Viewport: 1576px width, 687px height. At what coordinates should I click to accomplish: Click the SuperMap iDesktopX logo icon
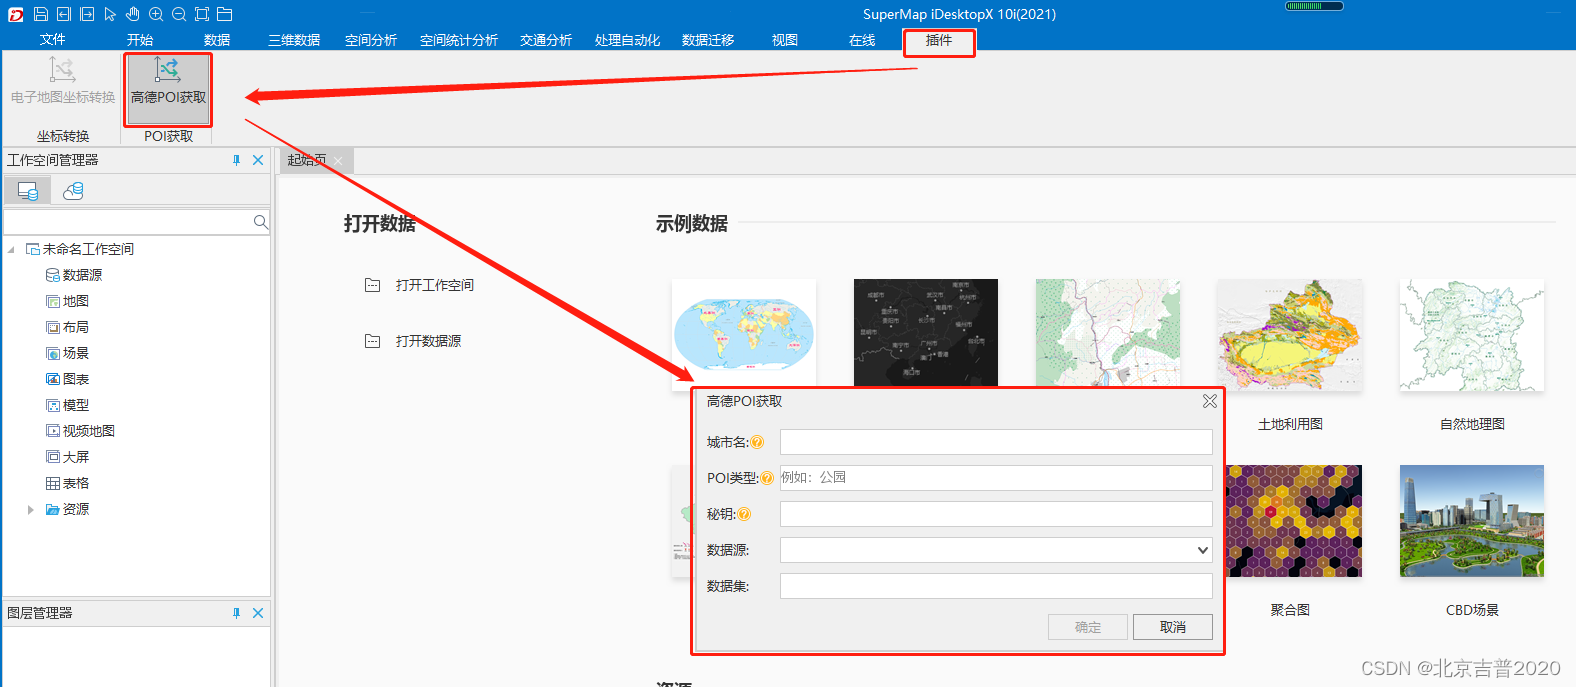16,14
